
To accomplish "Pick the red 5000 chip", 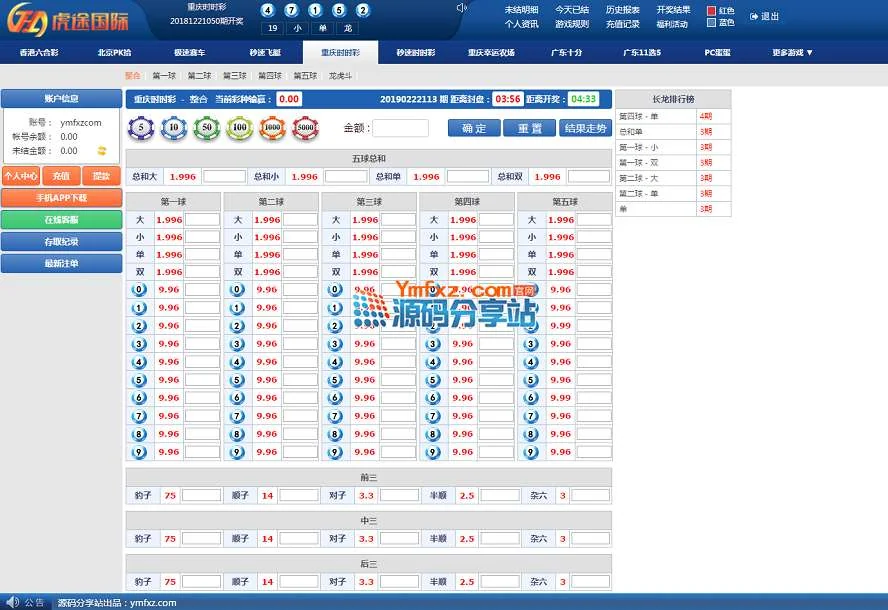I will coord(304,128).
